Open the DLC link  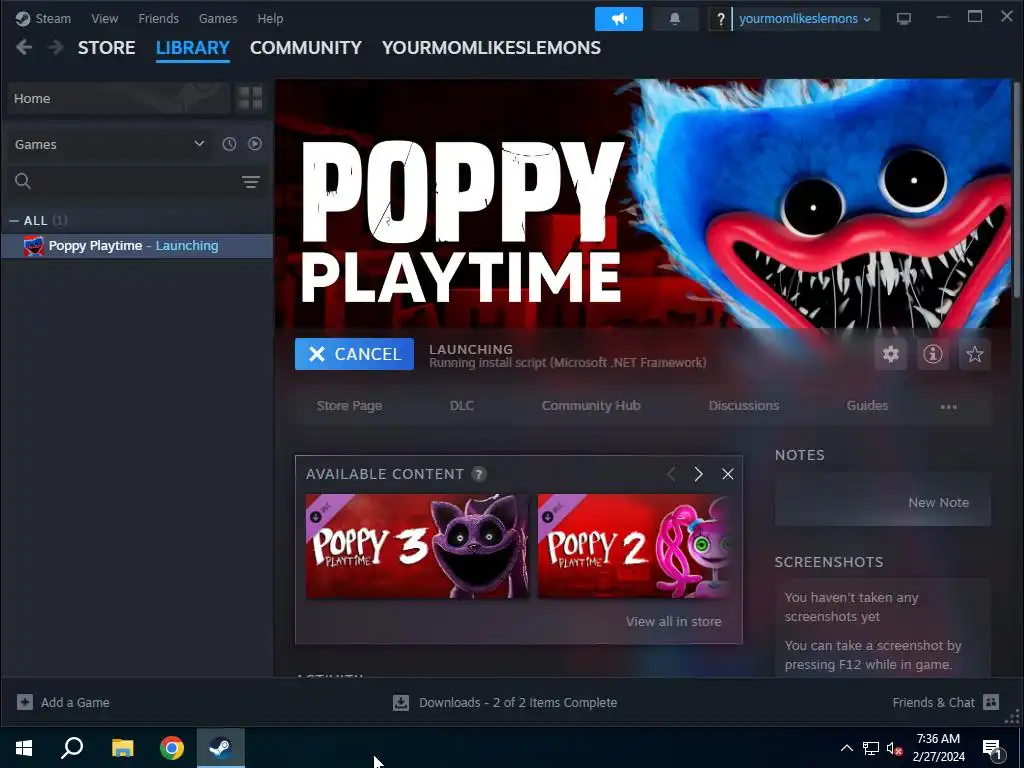click(462, 406)
